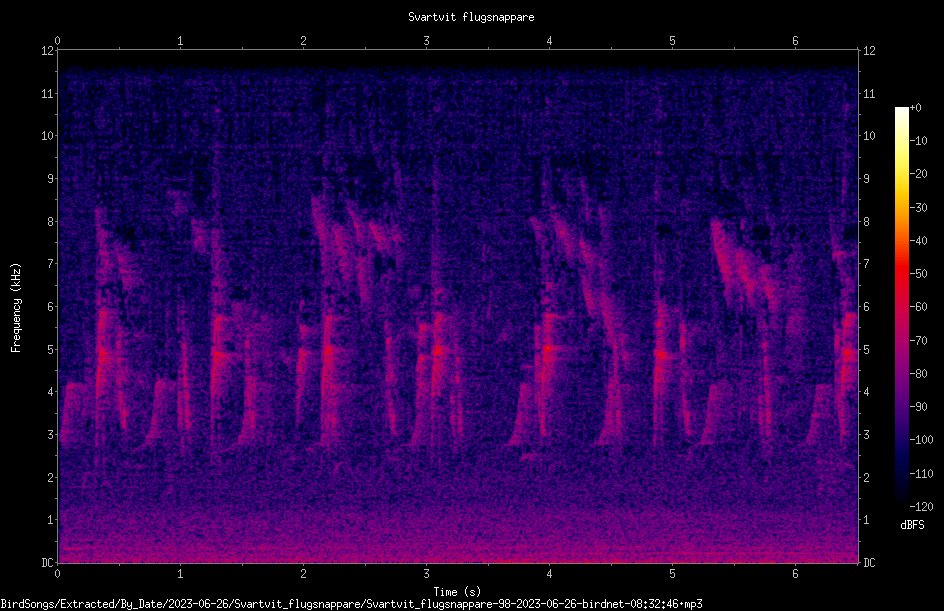Click the '7' tick on left frequency axis
944x611 pixels.
point(50,264)
